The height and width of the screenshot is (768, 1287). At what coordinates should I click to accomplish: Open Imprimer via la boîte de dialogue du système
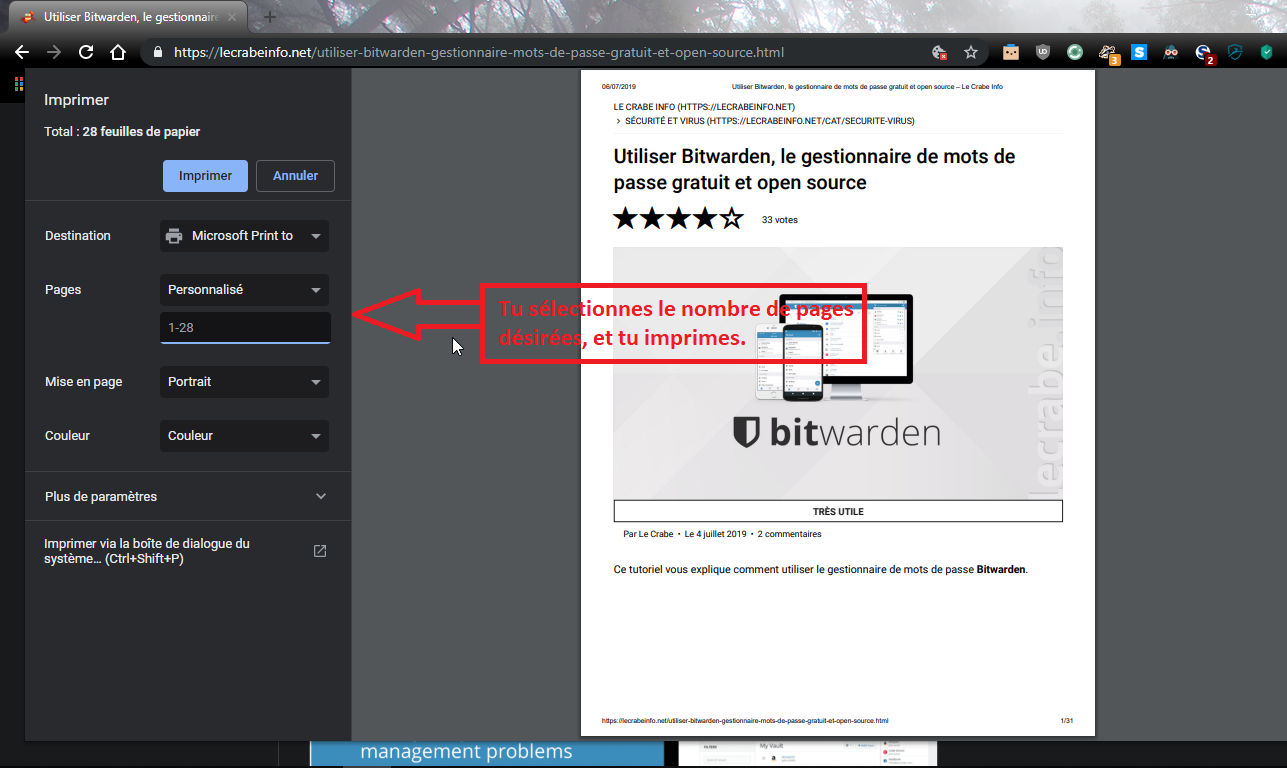(x=187, y=551)
